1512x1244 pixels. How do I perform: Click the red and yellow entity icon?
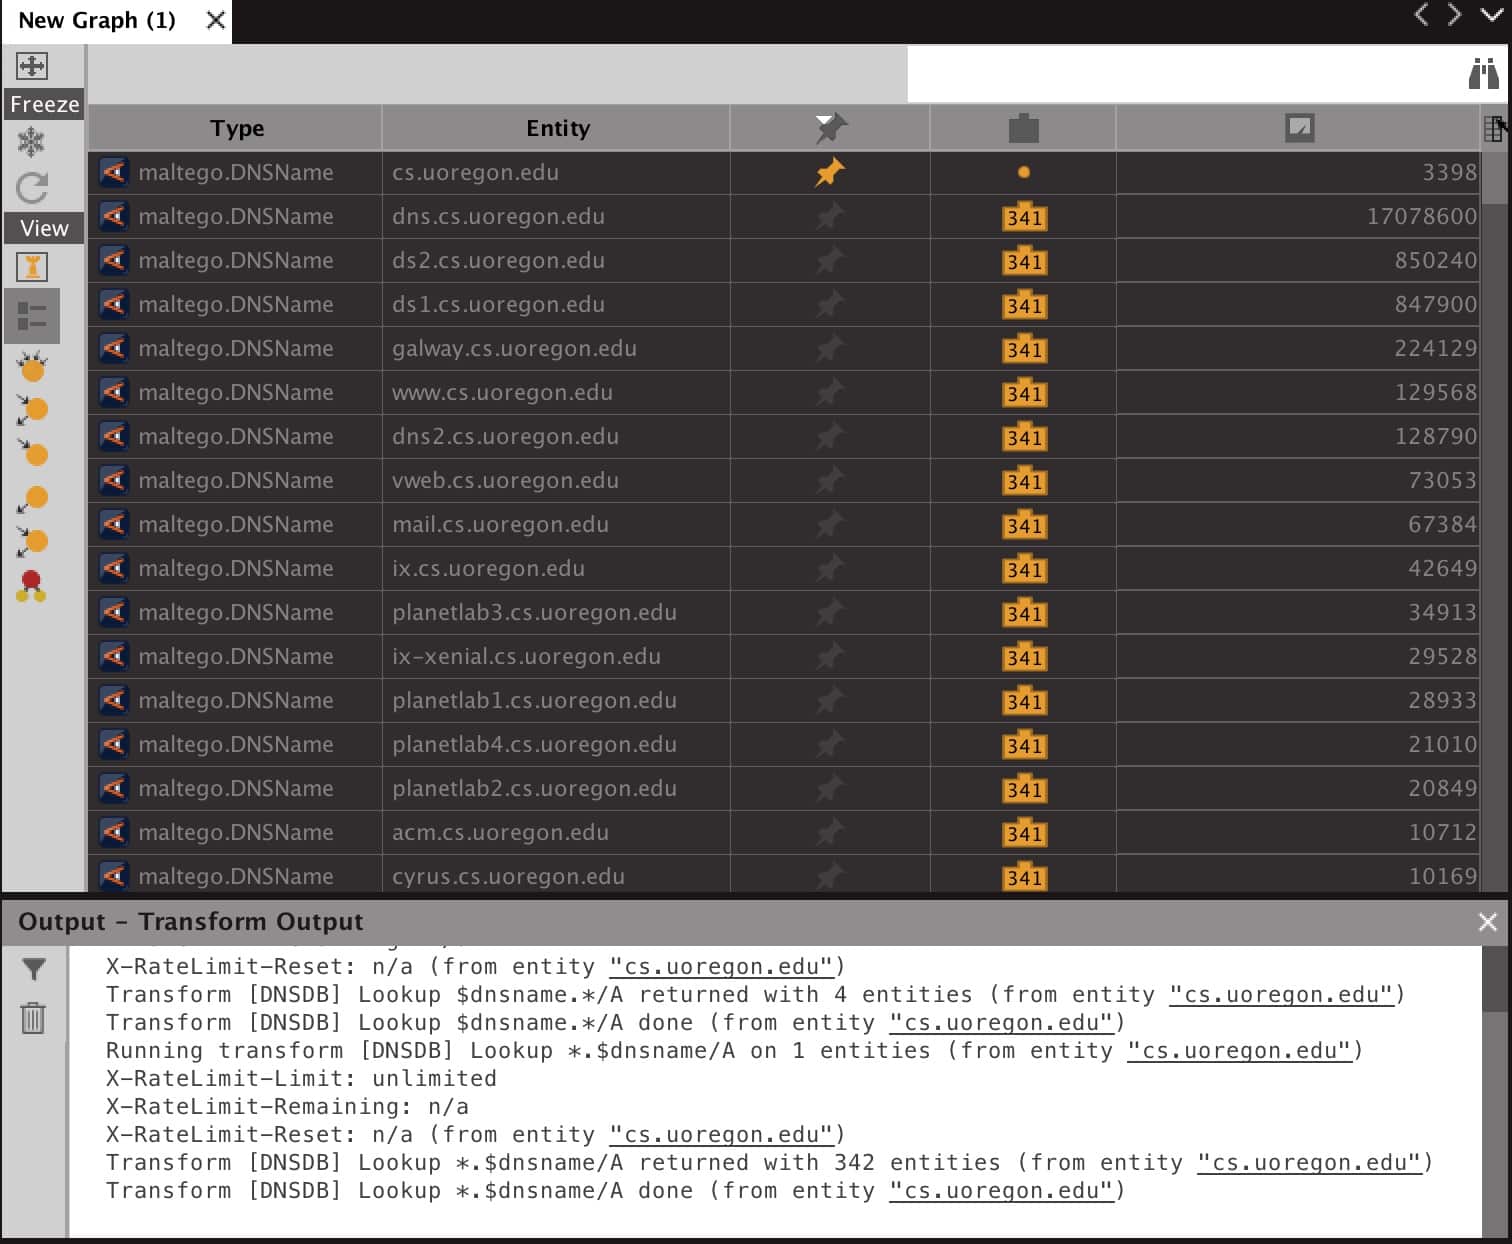pos(31,586)
